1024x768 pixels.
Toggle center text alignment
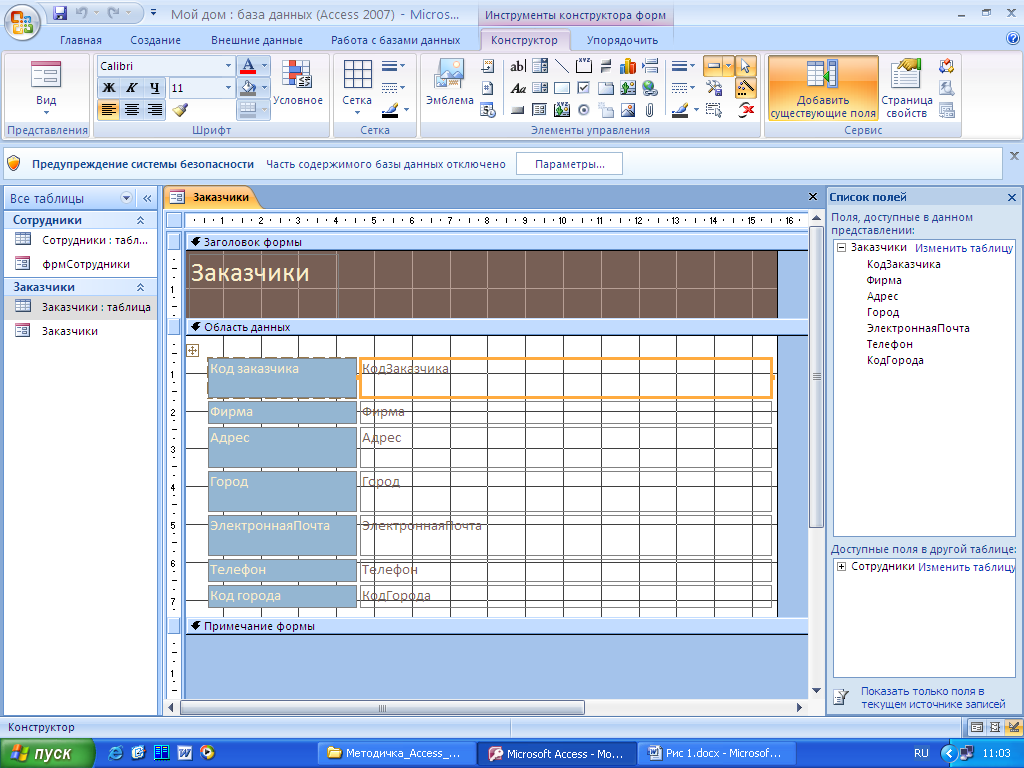pos(132,110)
